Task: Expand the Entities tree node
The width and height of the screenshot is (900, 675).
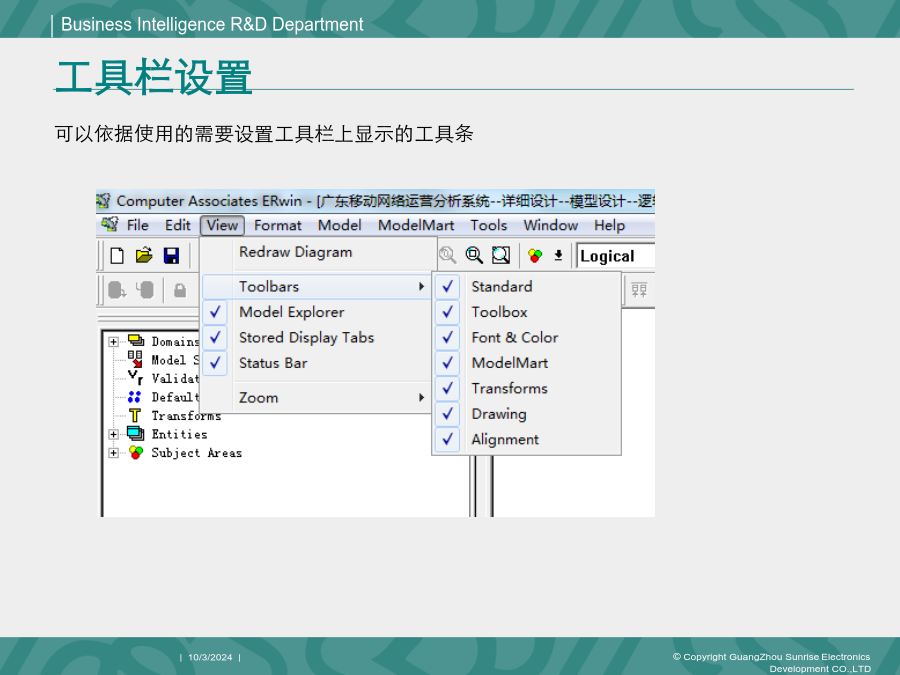Action: [114, 435]
